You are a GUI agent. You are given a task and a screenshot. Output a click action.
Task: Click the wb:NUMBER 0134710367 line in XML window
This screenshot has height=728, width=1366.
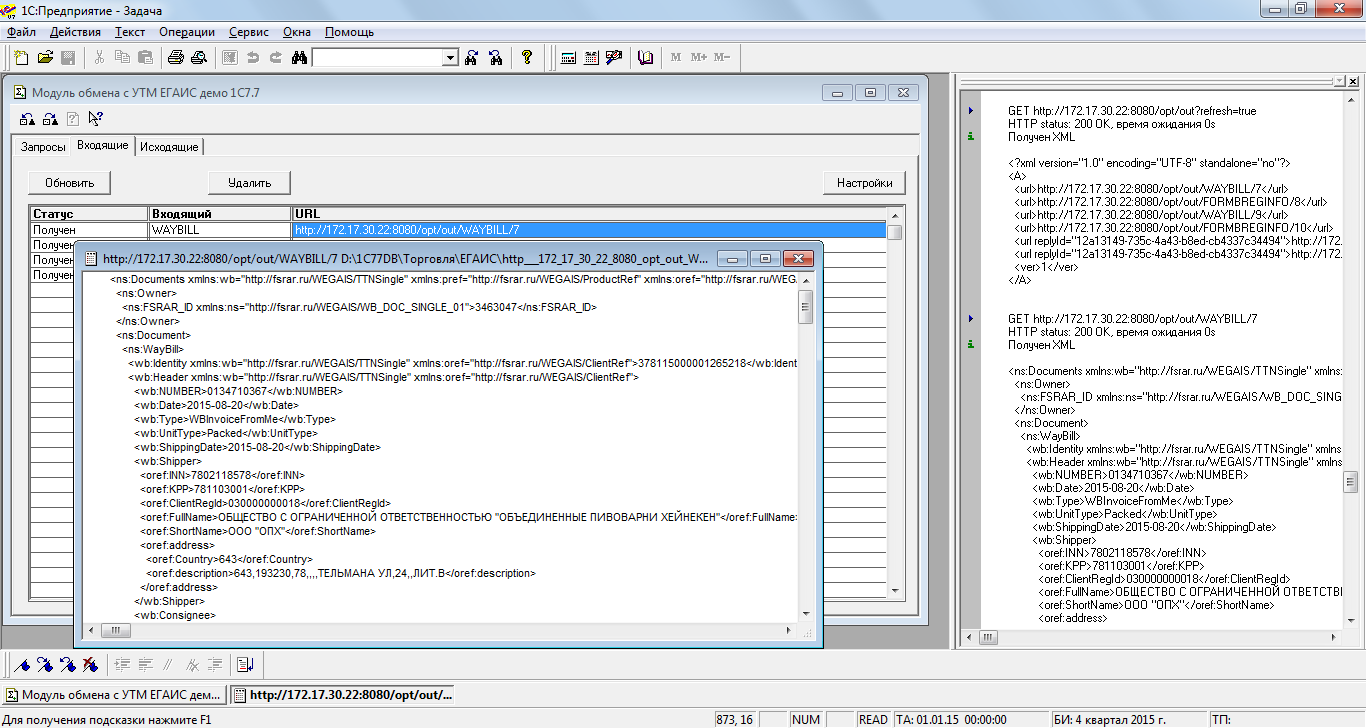point(238,391)
